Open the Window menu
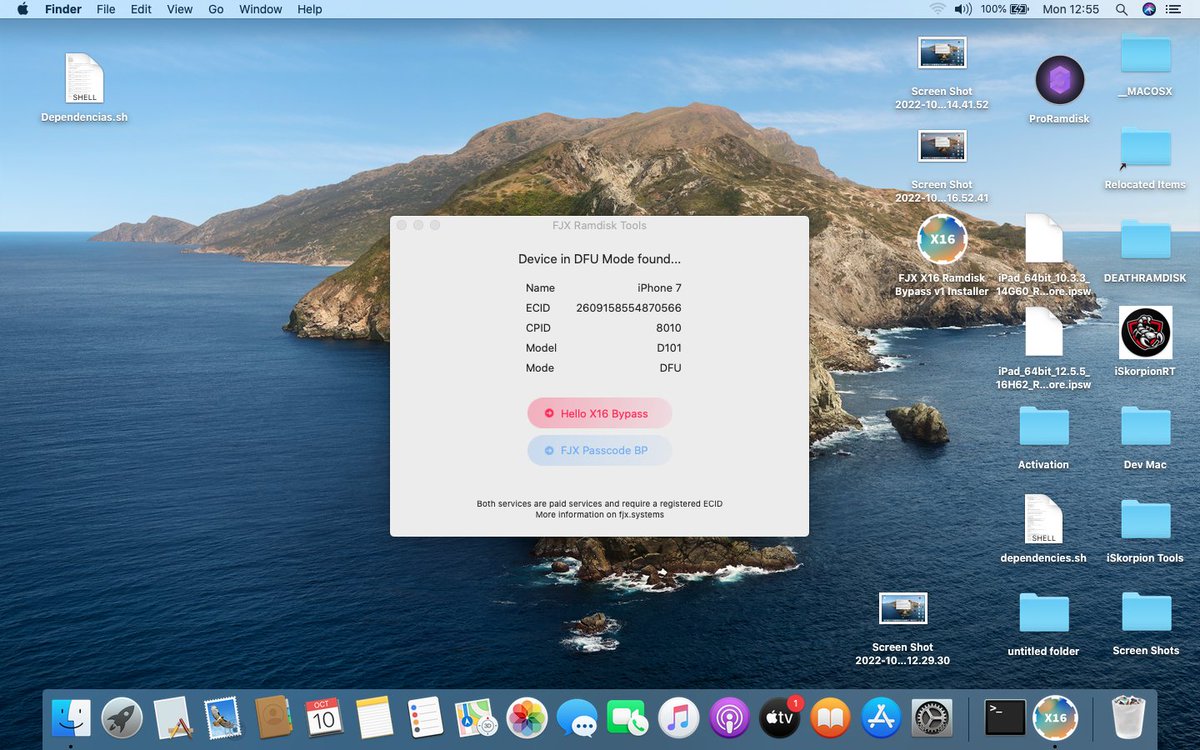 pyautogui.click(x=260, y=9)
